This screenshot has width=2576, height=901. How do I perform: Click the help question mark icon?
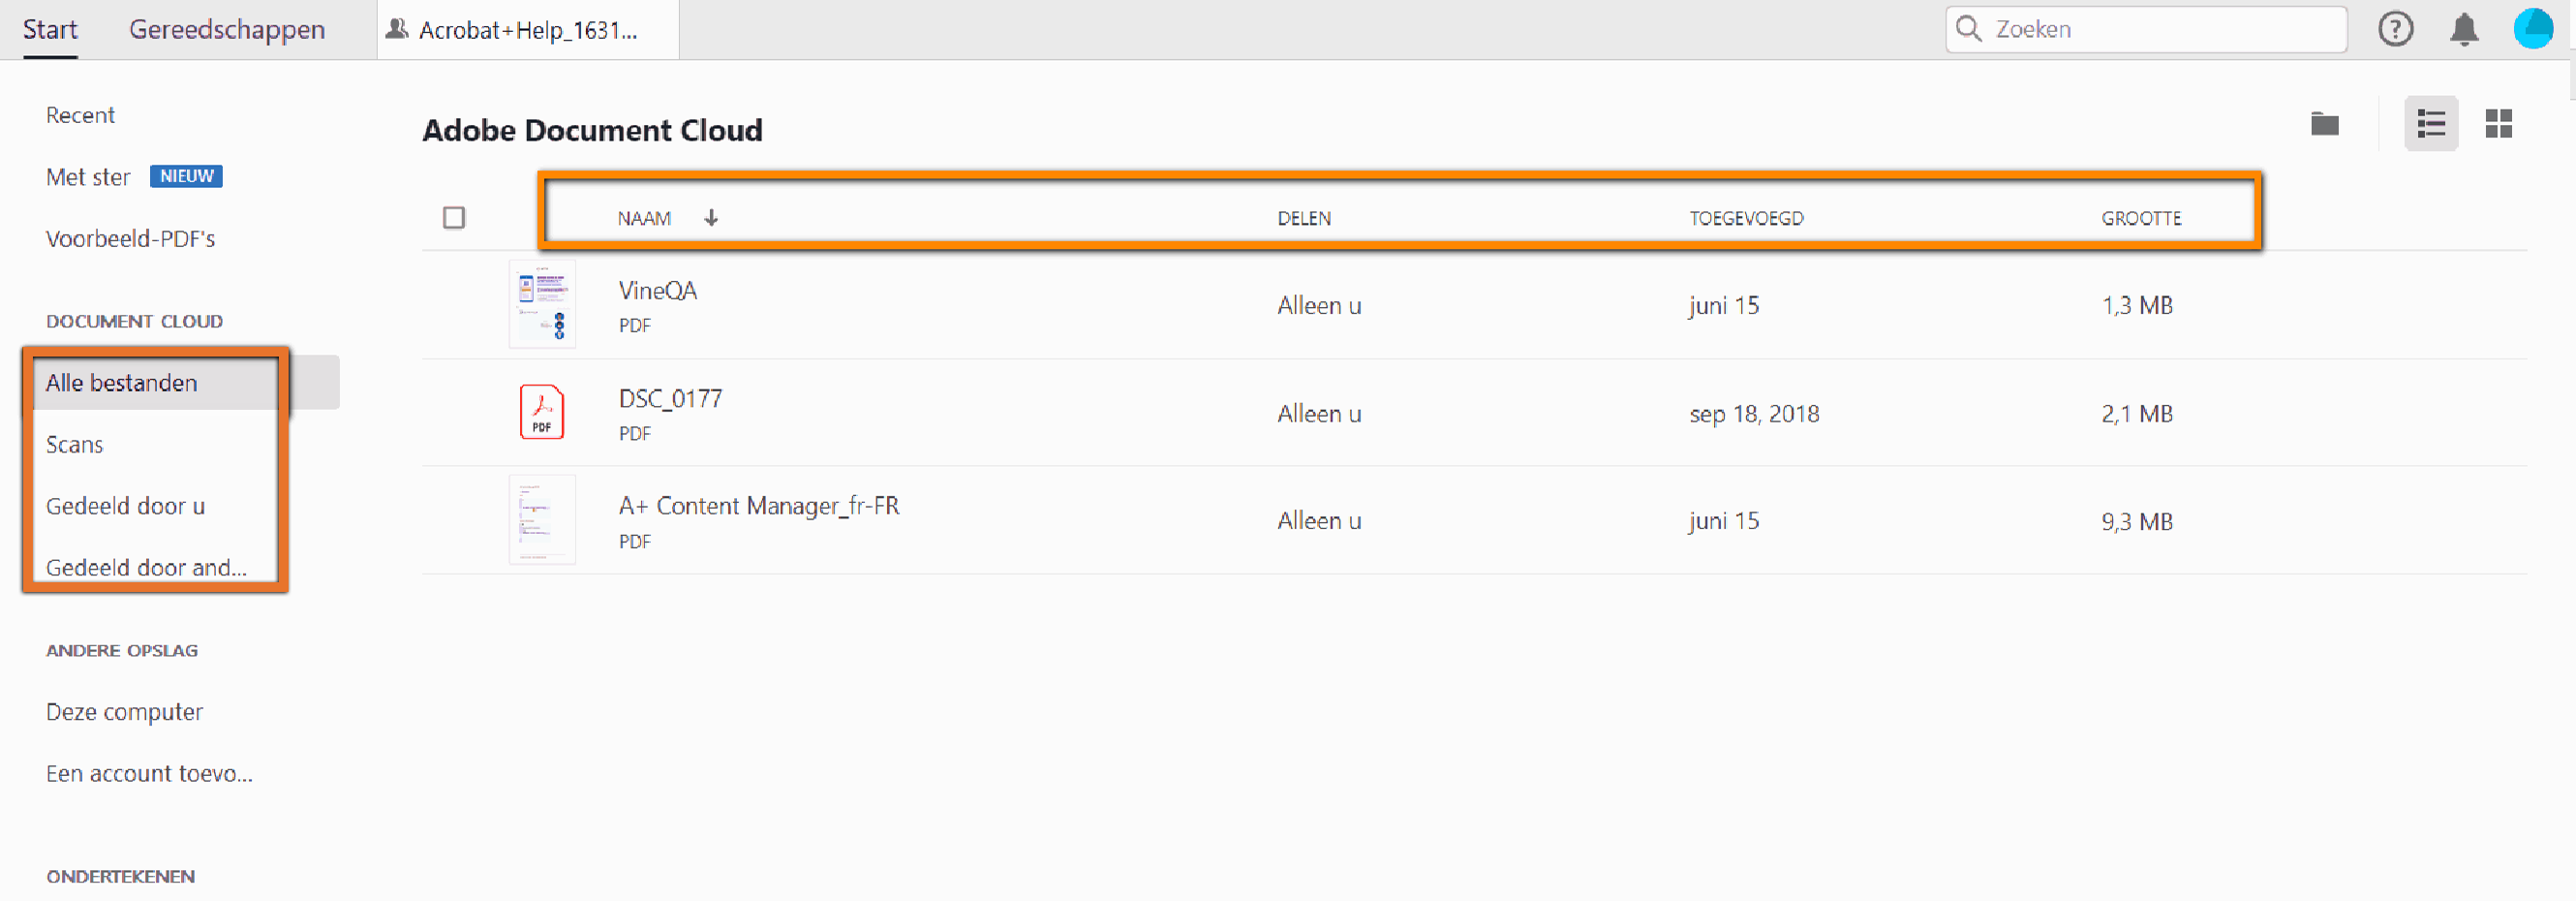tap(2395, 29)
